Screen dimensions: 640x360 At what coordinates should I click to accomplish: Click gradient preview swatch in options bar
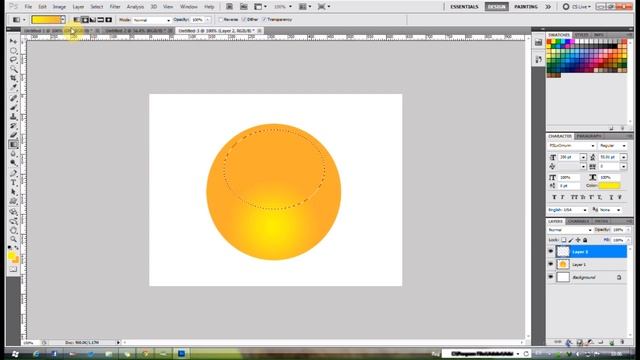(46, 20)
